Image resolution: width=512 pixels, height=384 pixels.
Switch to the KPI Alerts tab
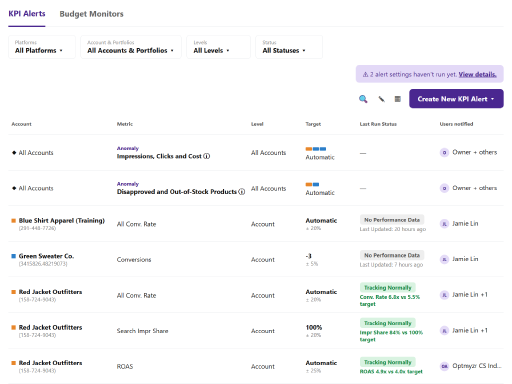27,14
